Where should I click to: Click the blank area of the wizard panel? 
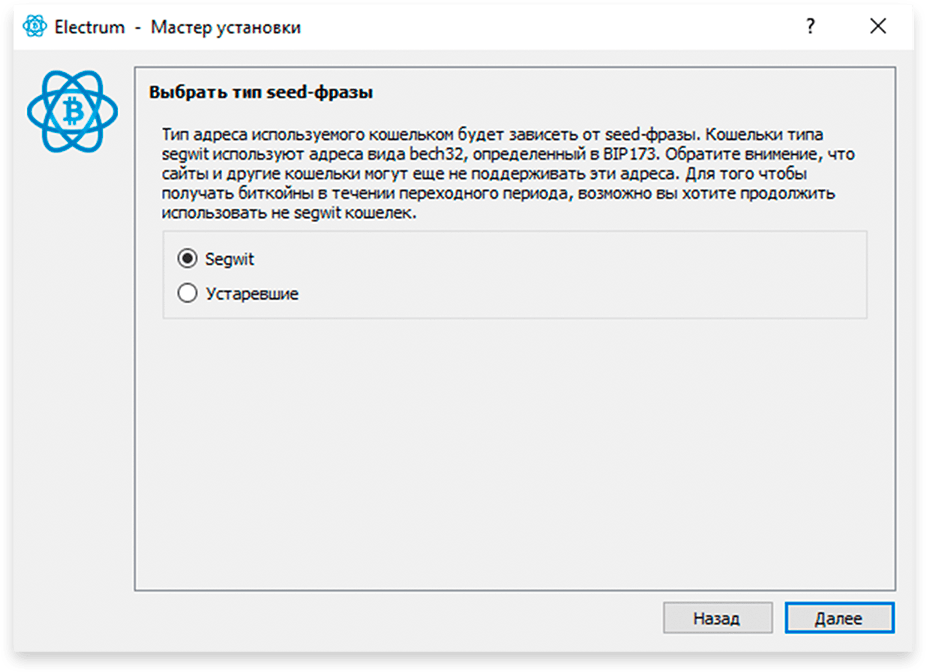[x=514, y=455]
